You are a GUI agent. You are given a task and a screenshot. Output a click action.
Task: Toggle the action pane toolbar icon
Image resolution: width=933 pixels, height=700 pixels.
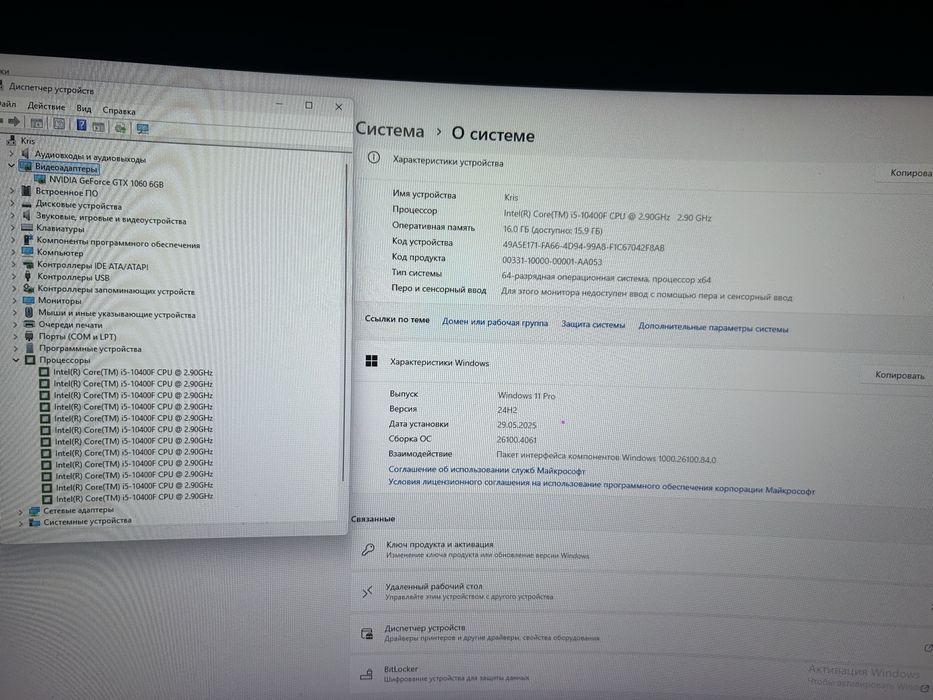pos(98,126)
